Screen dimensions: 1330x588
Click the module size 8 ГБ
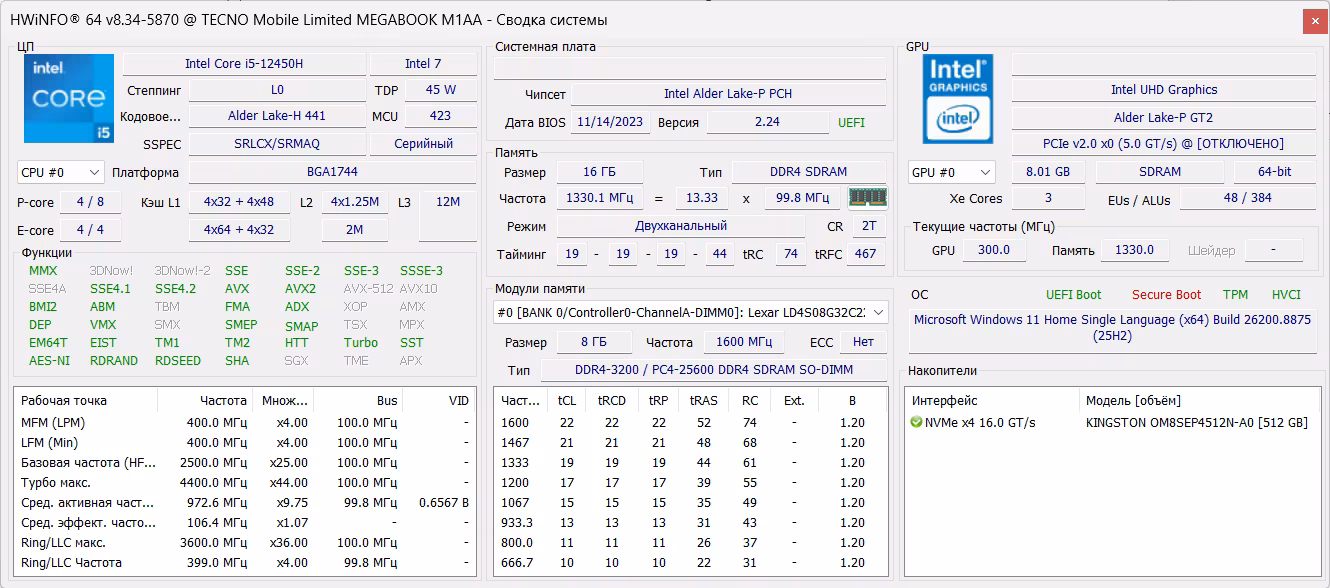594,342
